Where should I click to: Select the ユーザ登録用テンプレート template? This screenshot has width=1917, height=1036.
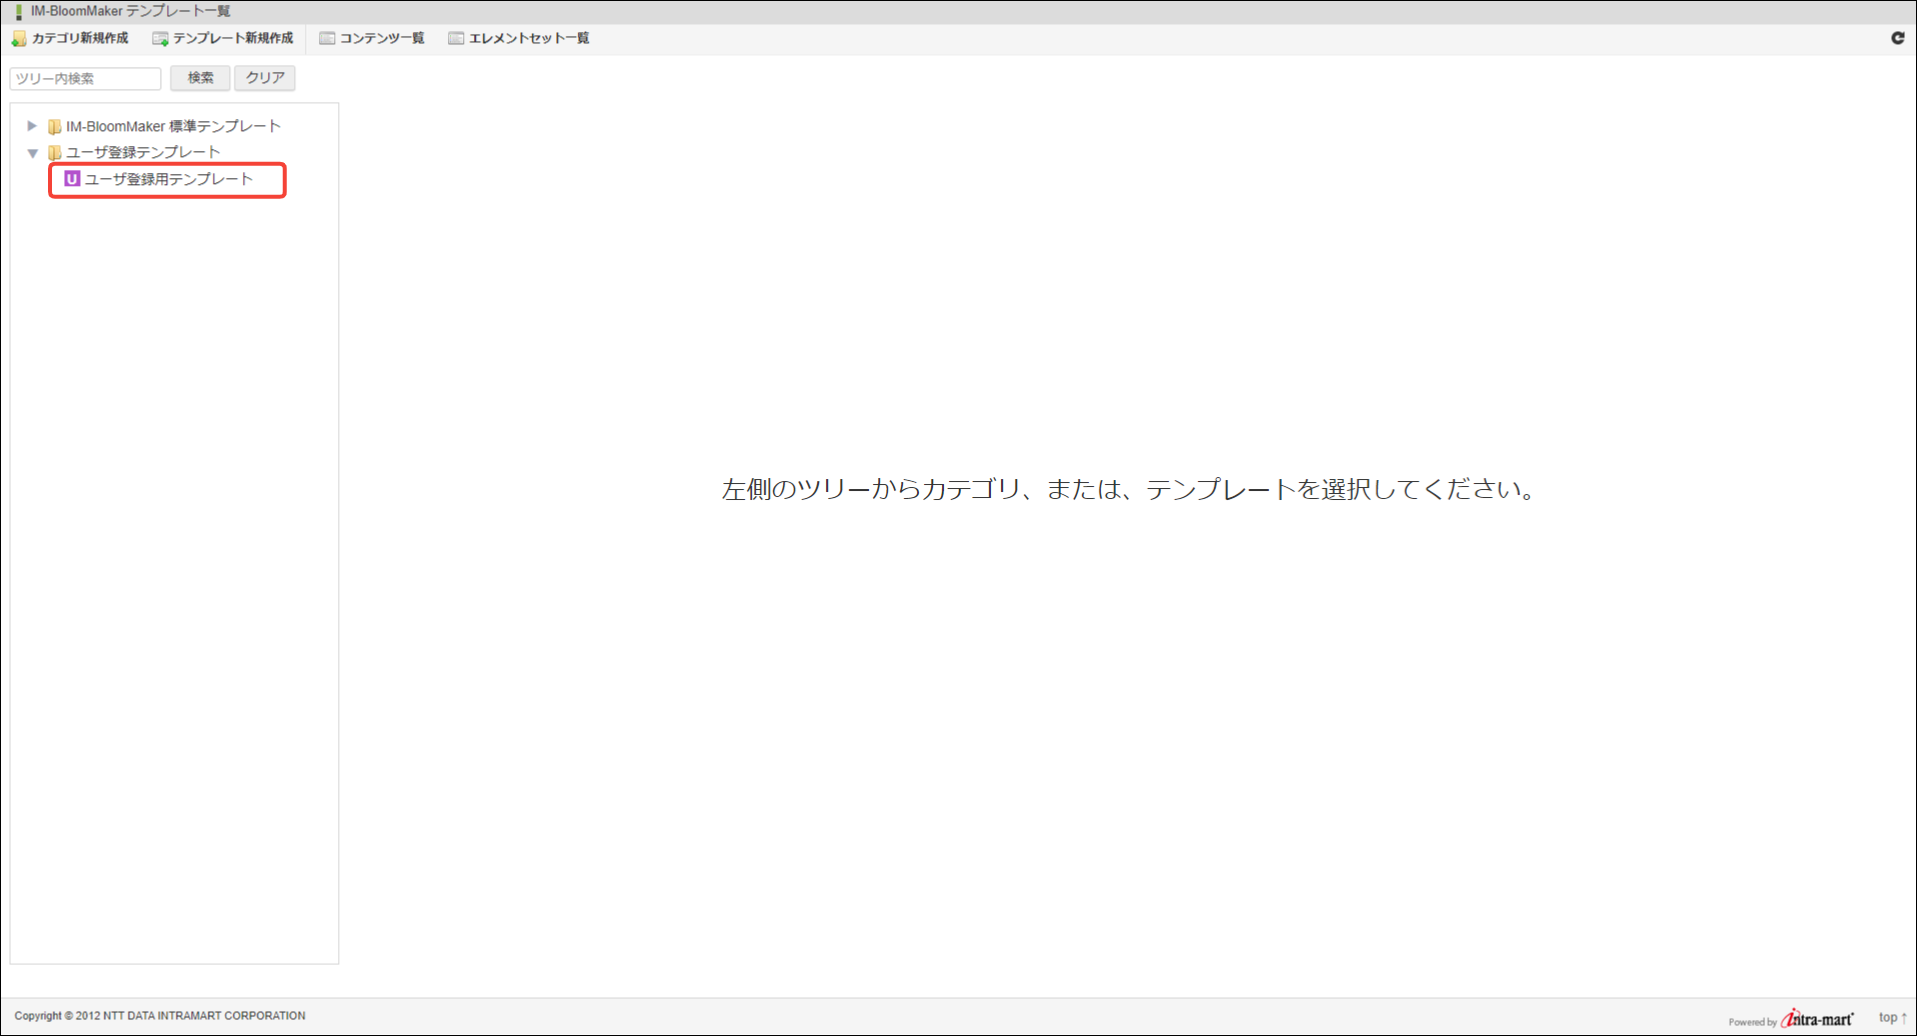(169, 179)
